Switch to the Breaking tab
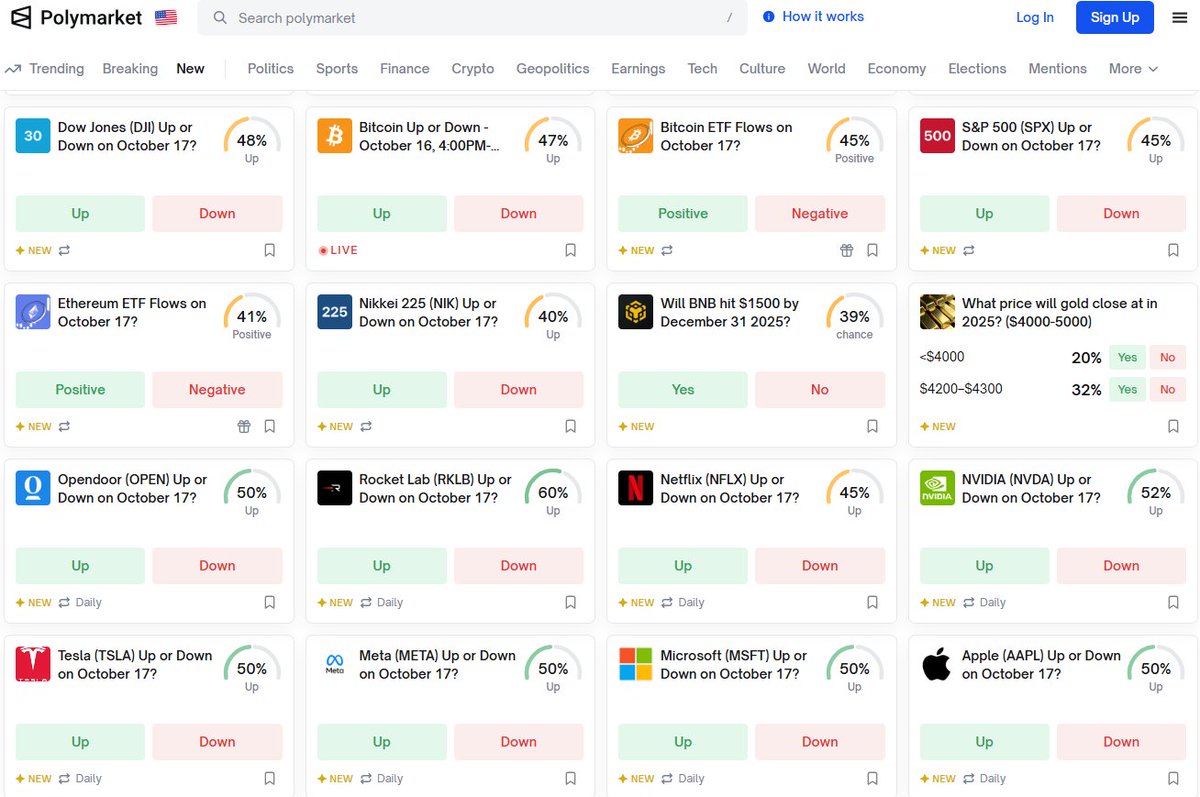 click(x=130, y=68)
